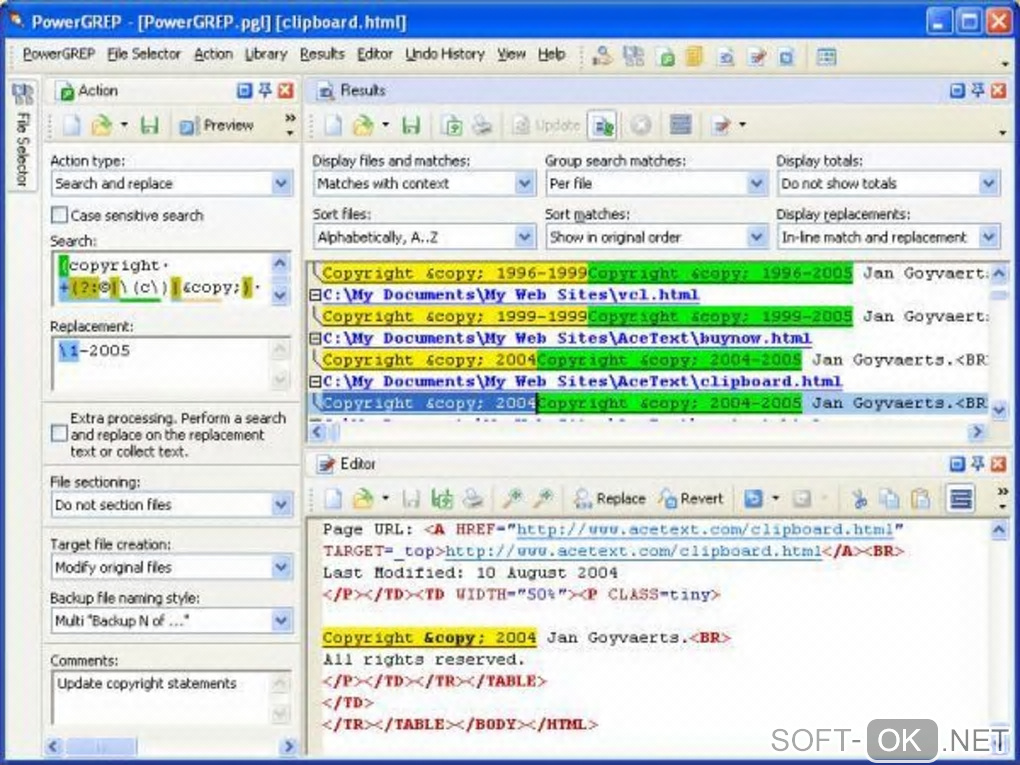
Task: Click the yellow Library icon in main toolbar
Action: 695,57
